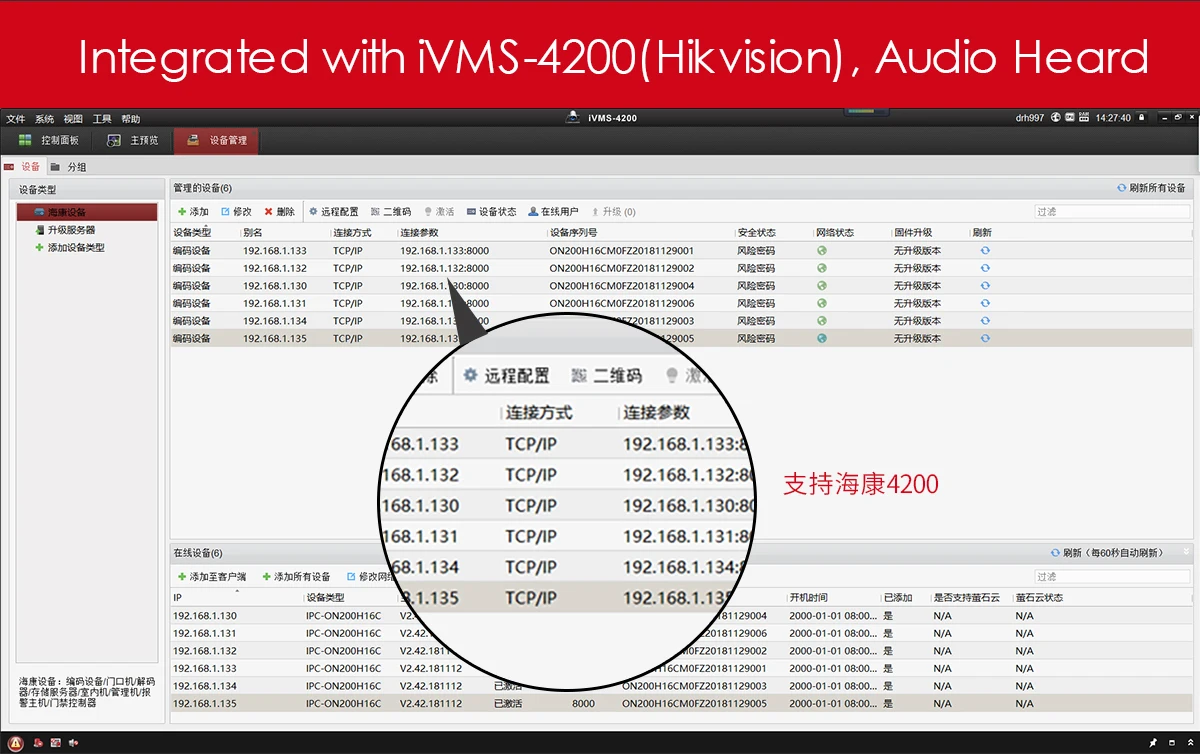This screenshot has height=754, width=1200.
Task: Click the drh997 user name
Action: (x=1030, y=118)
